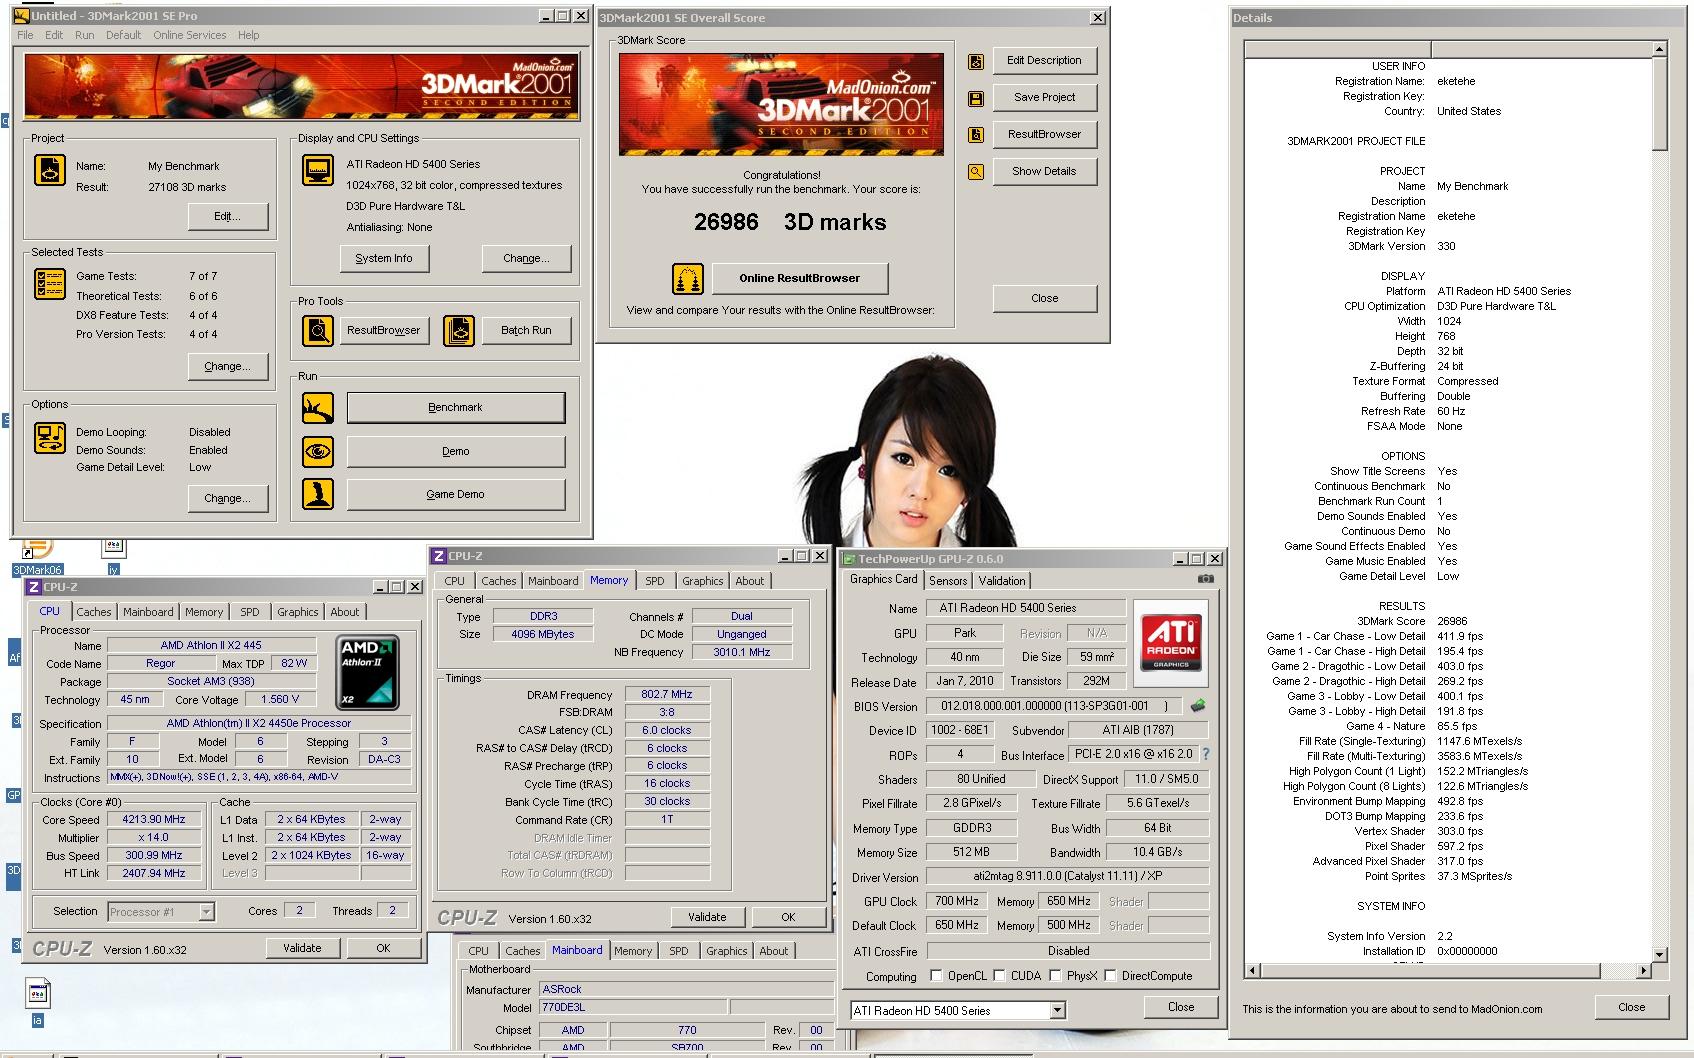This screenshot has width=1694, height=1058.
Task: Open the 3DMark06 desktop shortcut
Action: tap(37, 557)
